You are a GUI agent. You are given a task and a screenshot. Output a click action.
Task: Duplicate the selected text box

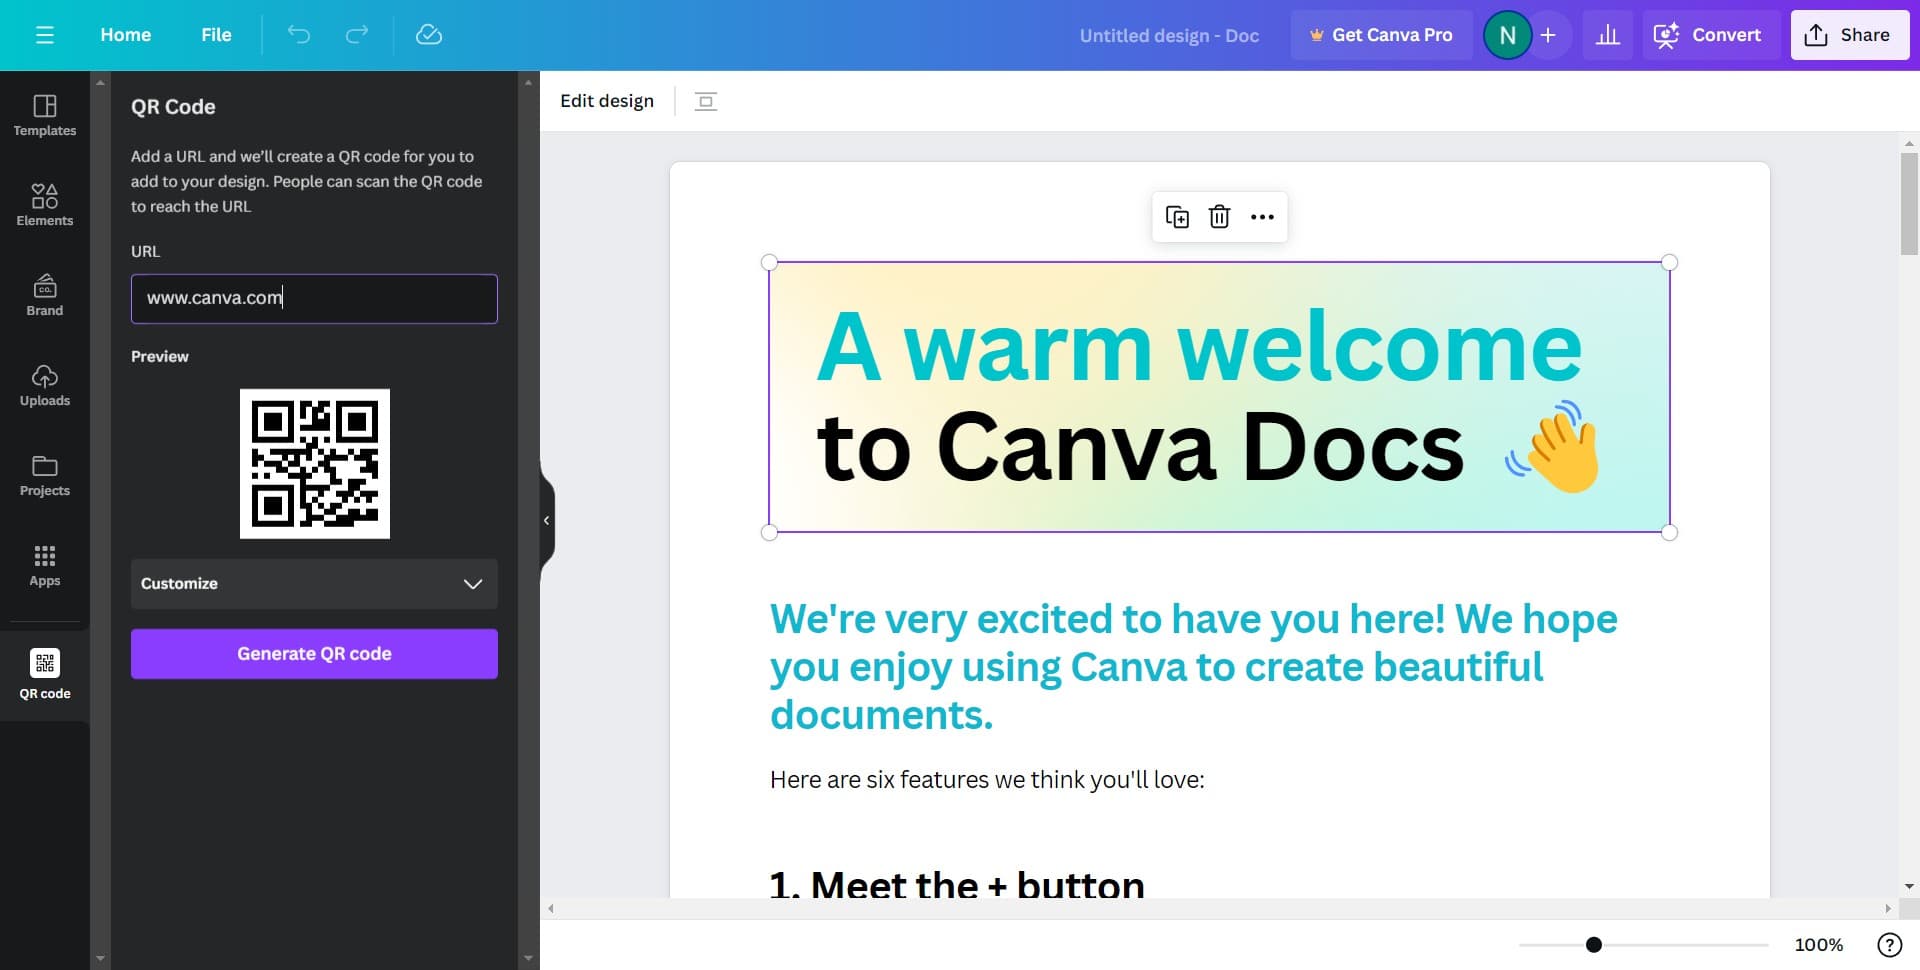click(x=1177, y=216)
